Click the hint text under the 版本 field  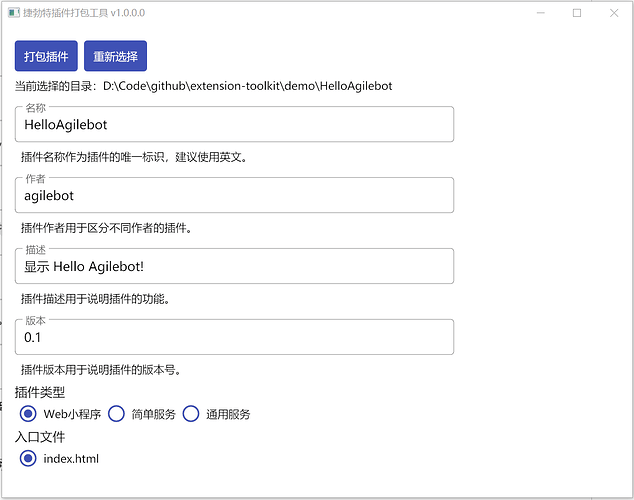coord(100,370)
